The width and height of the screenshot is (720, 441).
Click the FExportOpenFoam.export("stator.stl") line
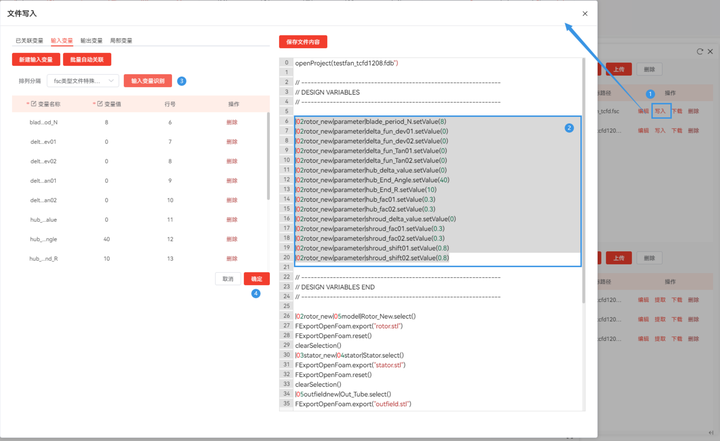coord(350,365)
